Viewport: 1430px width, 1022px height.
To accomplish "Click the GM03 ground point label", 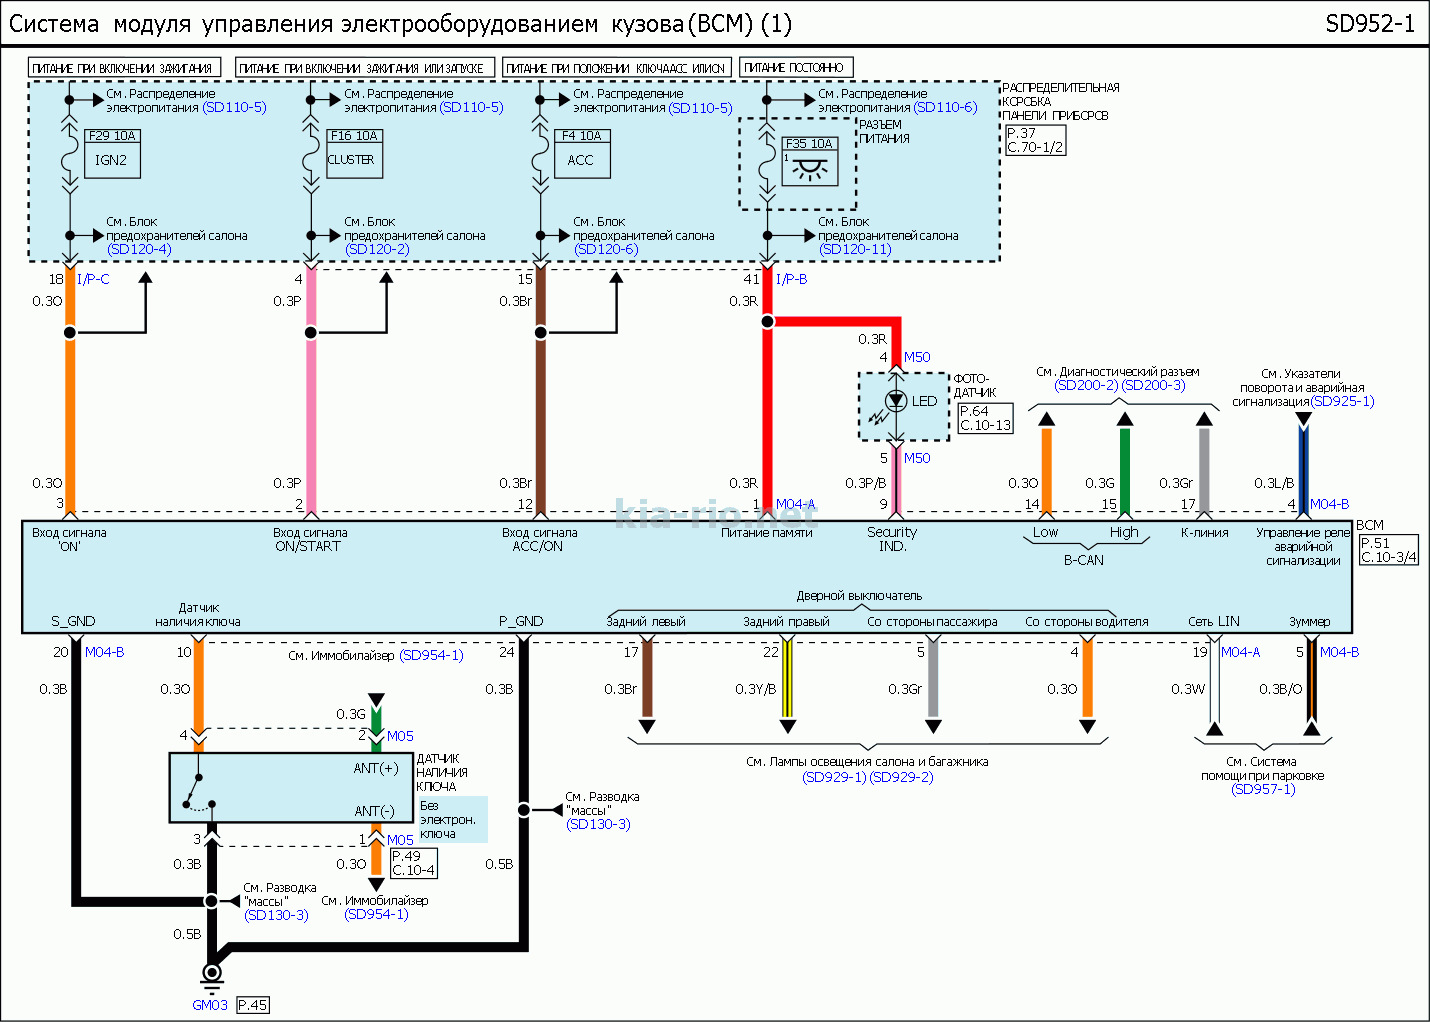I will click(x=210, y=1005).
